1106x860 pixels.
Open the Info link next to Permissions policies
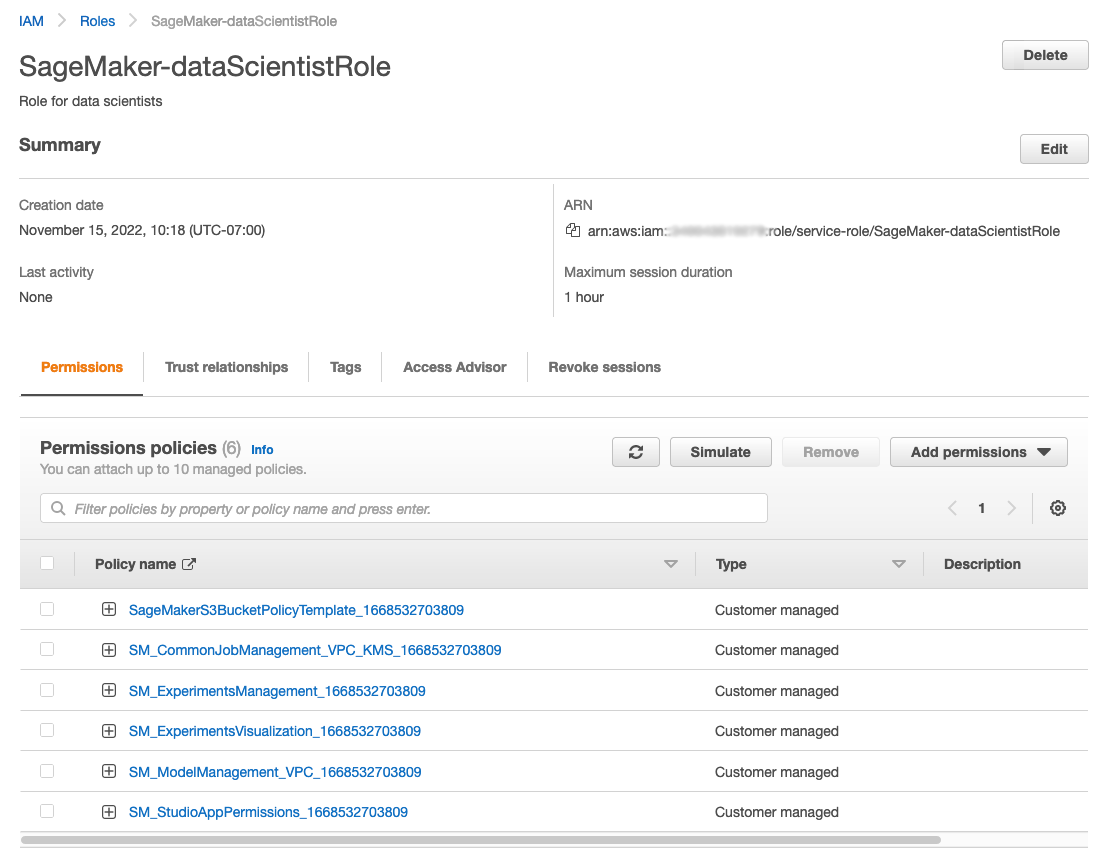(262, 449)
